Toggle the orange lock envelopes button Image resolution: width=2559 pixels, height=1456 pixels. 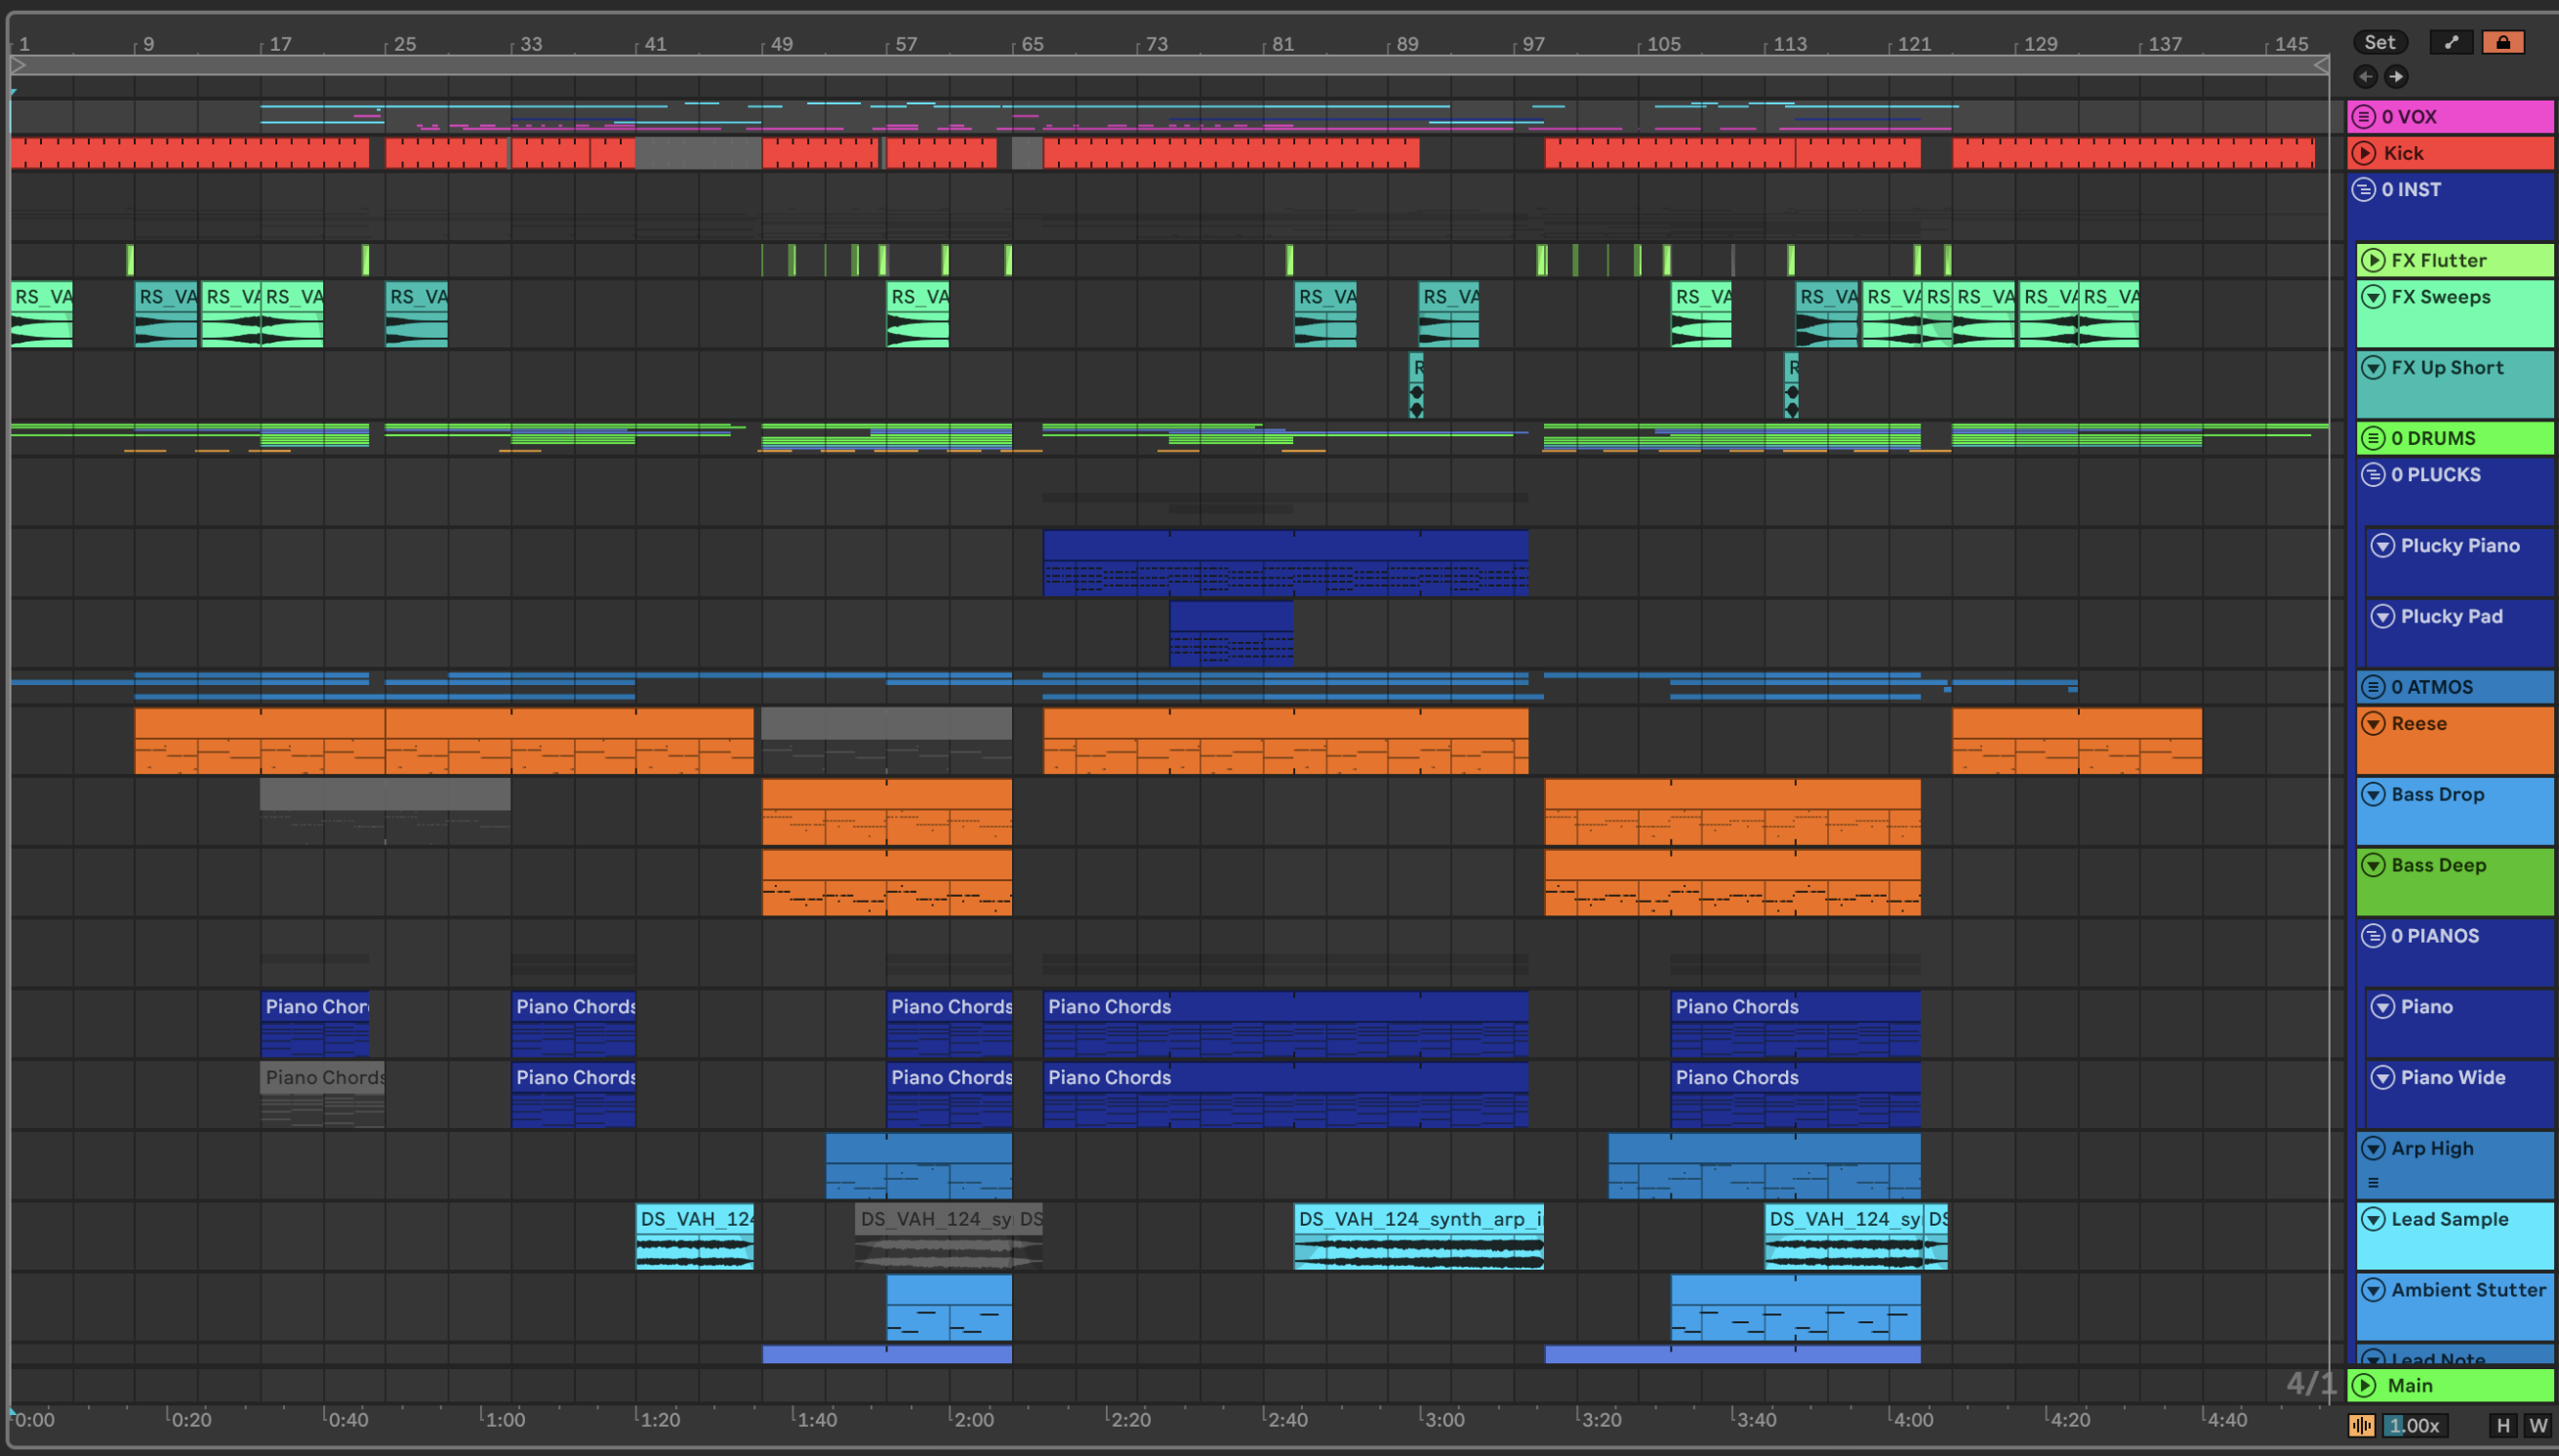pyautogui.click(x=2502, y=42)
